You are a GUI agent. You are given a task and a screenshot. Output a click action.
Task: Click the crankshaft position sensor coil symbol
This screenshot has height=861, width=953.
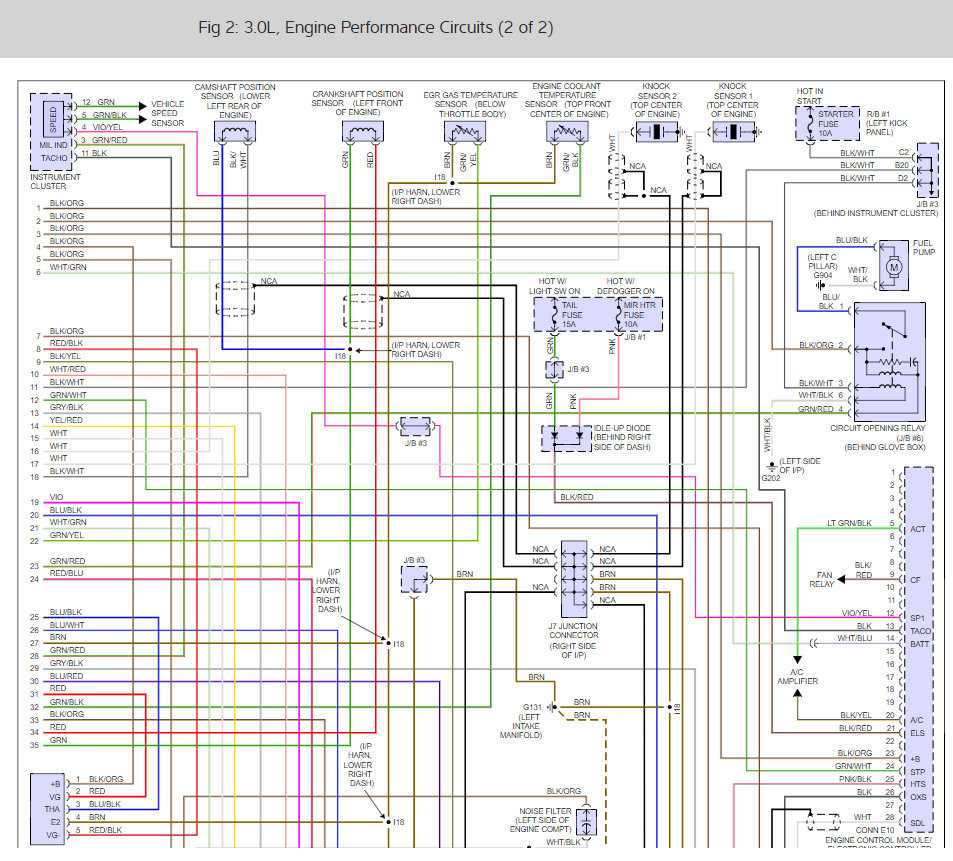363,131
